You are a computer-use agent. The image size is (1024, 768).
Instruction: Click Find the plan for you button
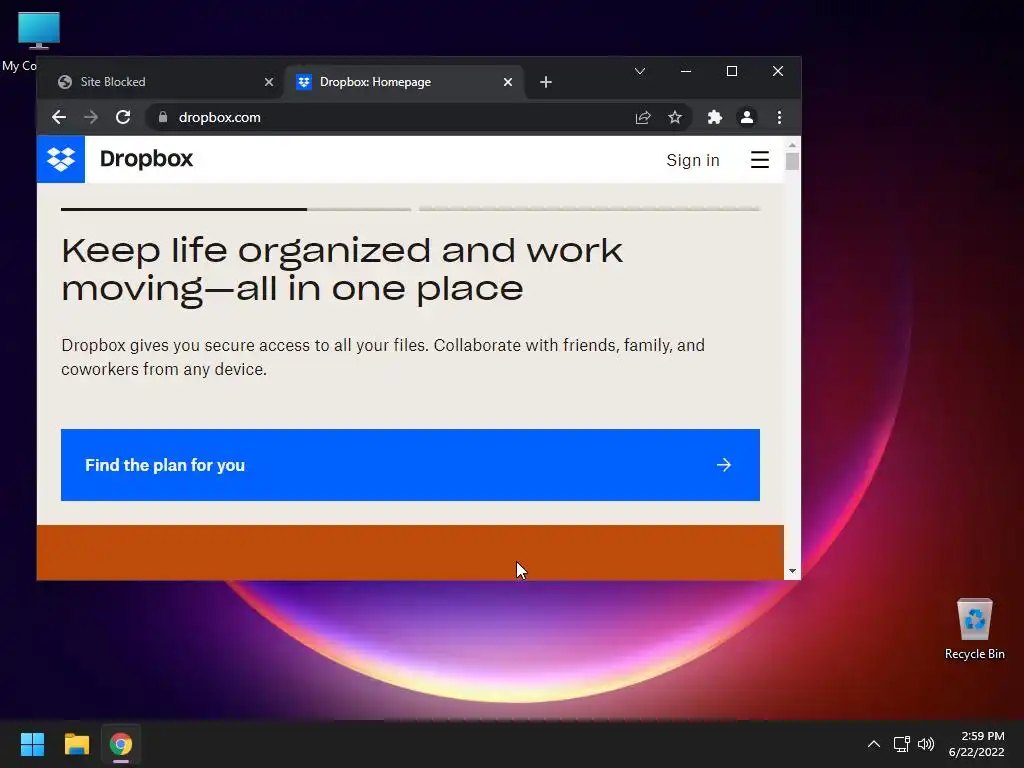410,465
